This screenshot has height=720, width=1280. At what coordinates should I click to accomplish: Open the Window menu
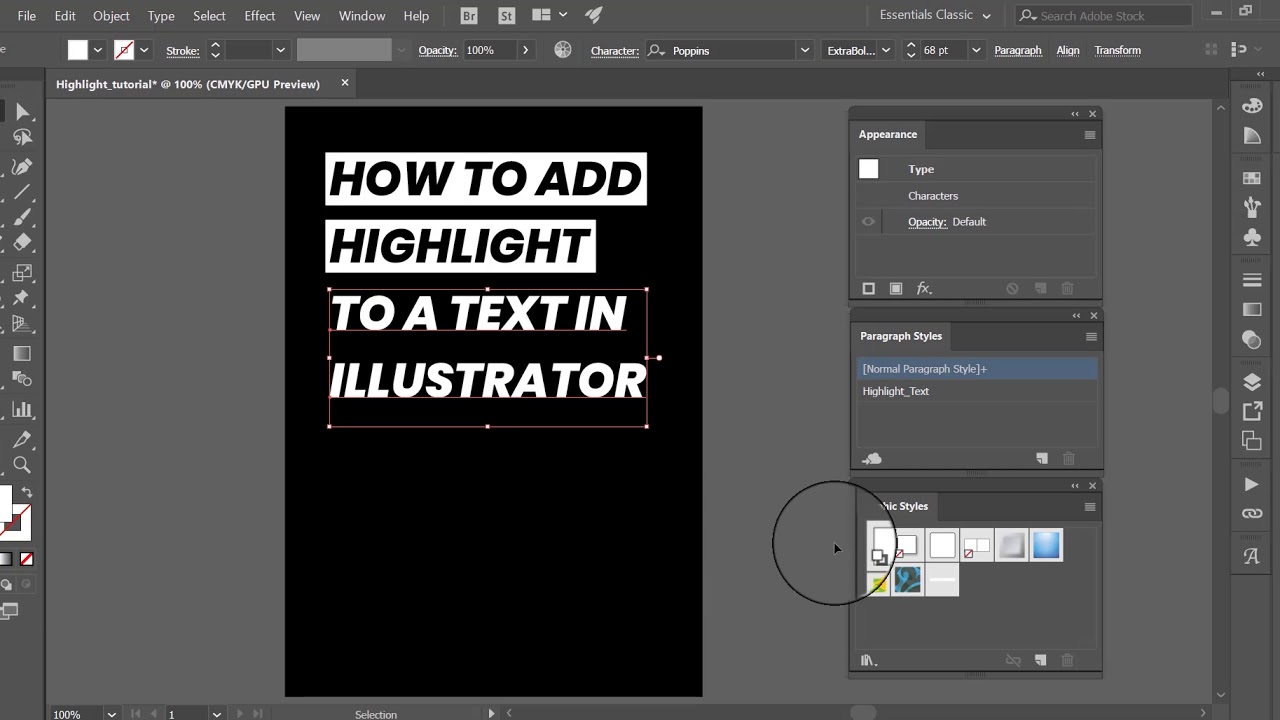(362, 16)
